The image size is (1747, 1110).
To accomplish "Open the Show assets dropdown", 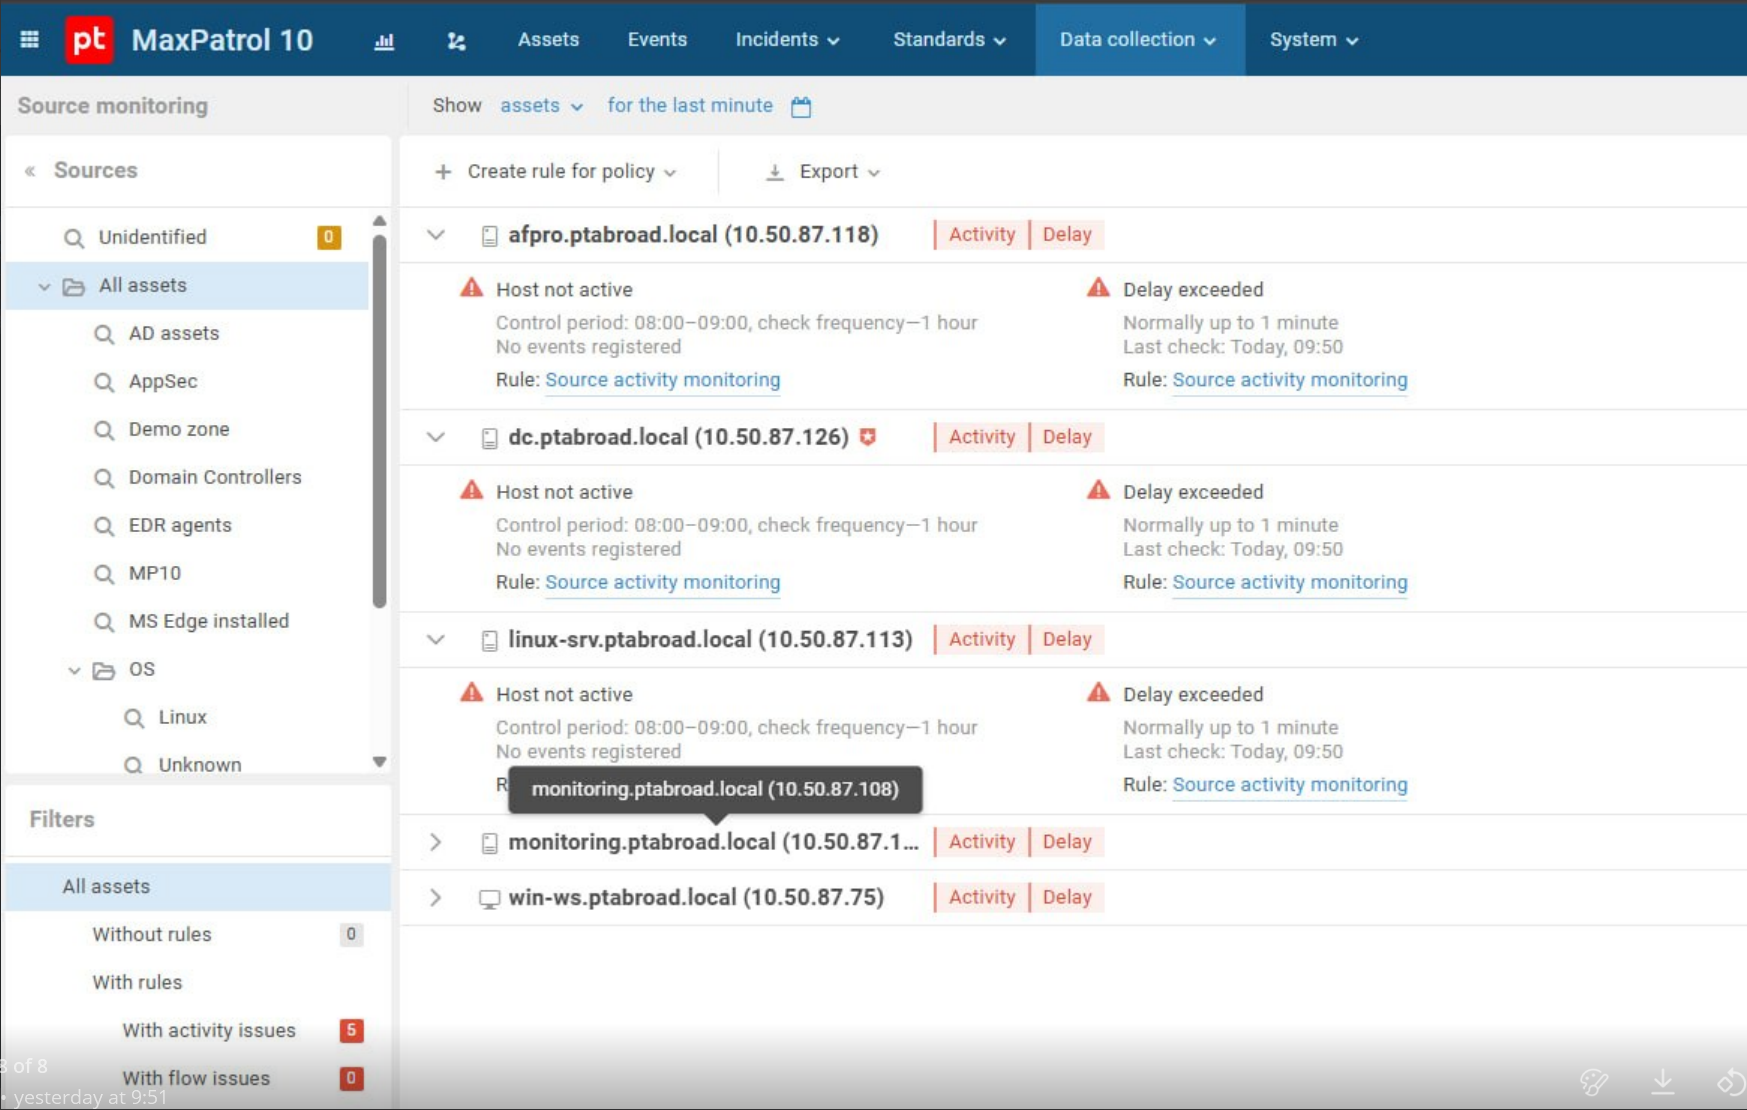I will point(541,106).
